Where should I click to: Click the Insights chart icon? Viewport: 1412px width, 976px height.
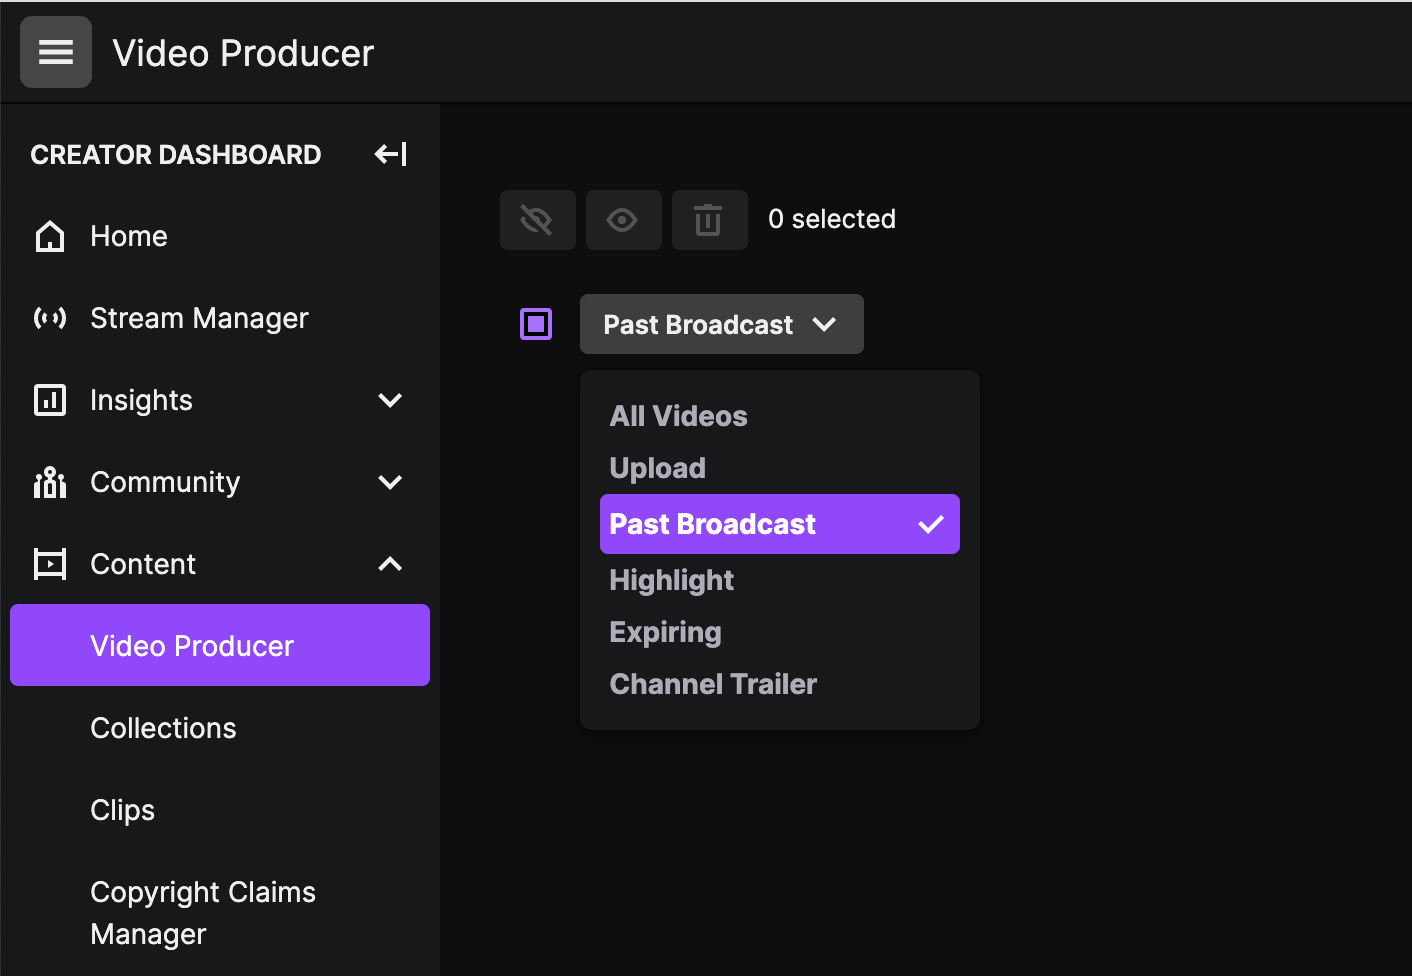click(x=50, y=400)
